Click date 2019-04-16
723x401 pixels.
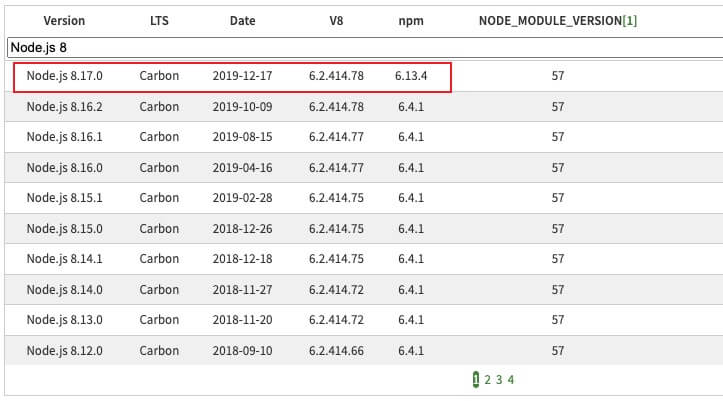243,168
